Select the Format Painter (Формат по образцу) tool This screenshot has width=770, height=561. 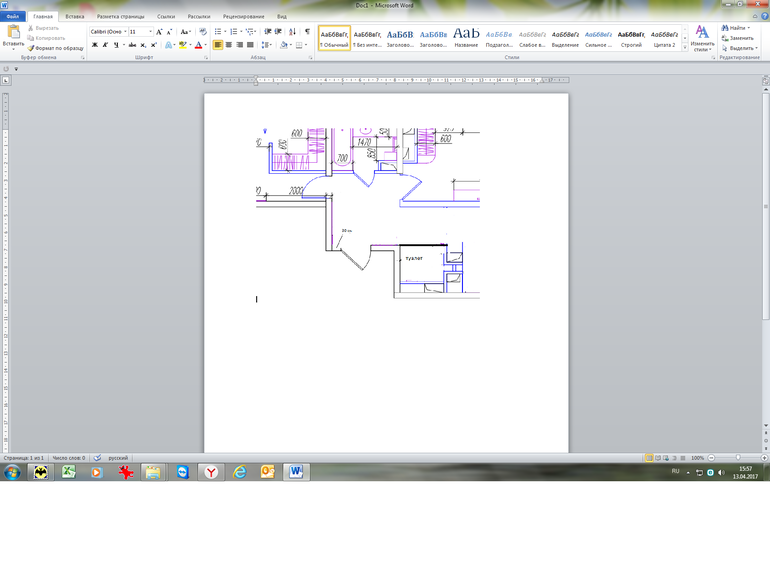[56, 47]
